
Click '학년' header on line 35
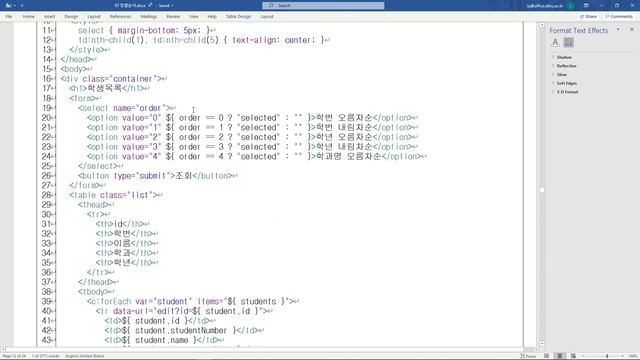(122, 262)
